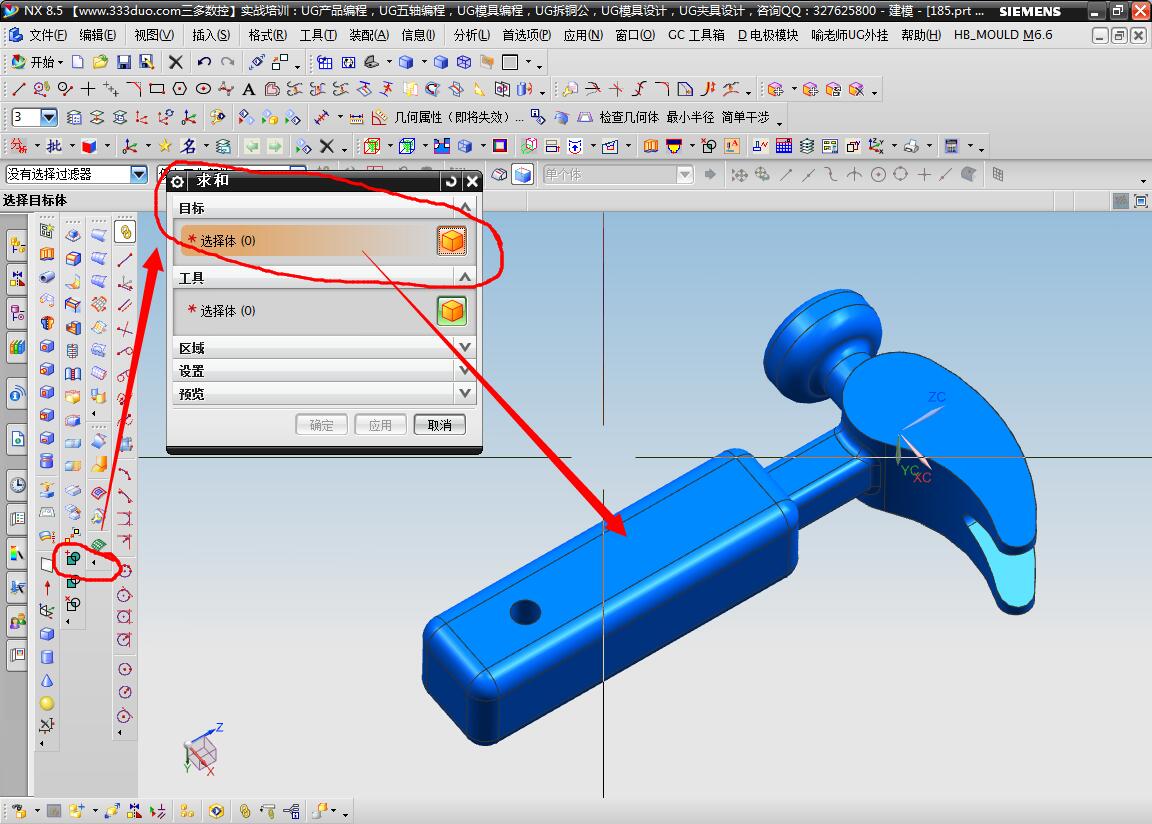Select the Polygon curve tool
Viewport: 1152px width, 824px height.
[x=179, y=90]
